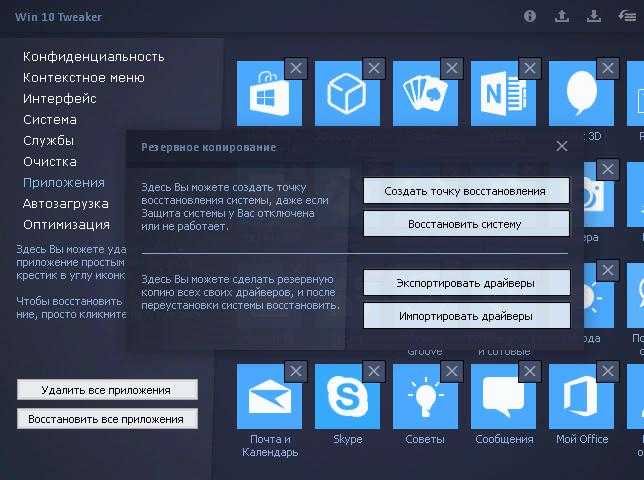644x480 pixels.
Task: Click the Почта и Календарь label
Action: tap(270, 446)
